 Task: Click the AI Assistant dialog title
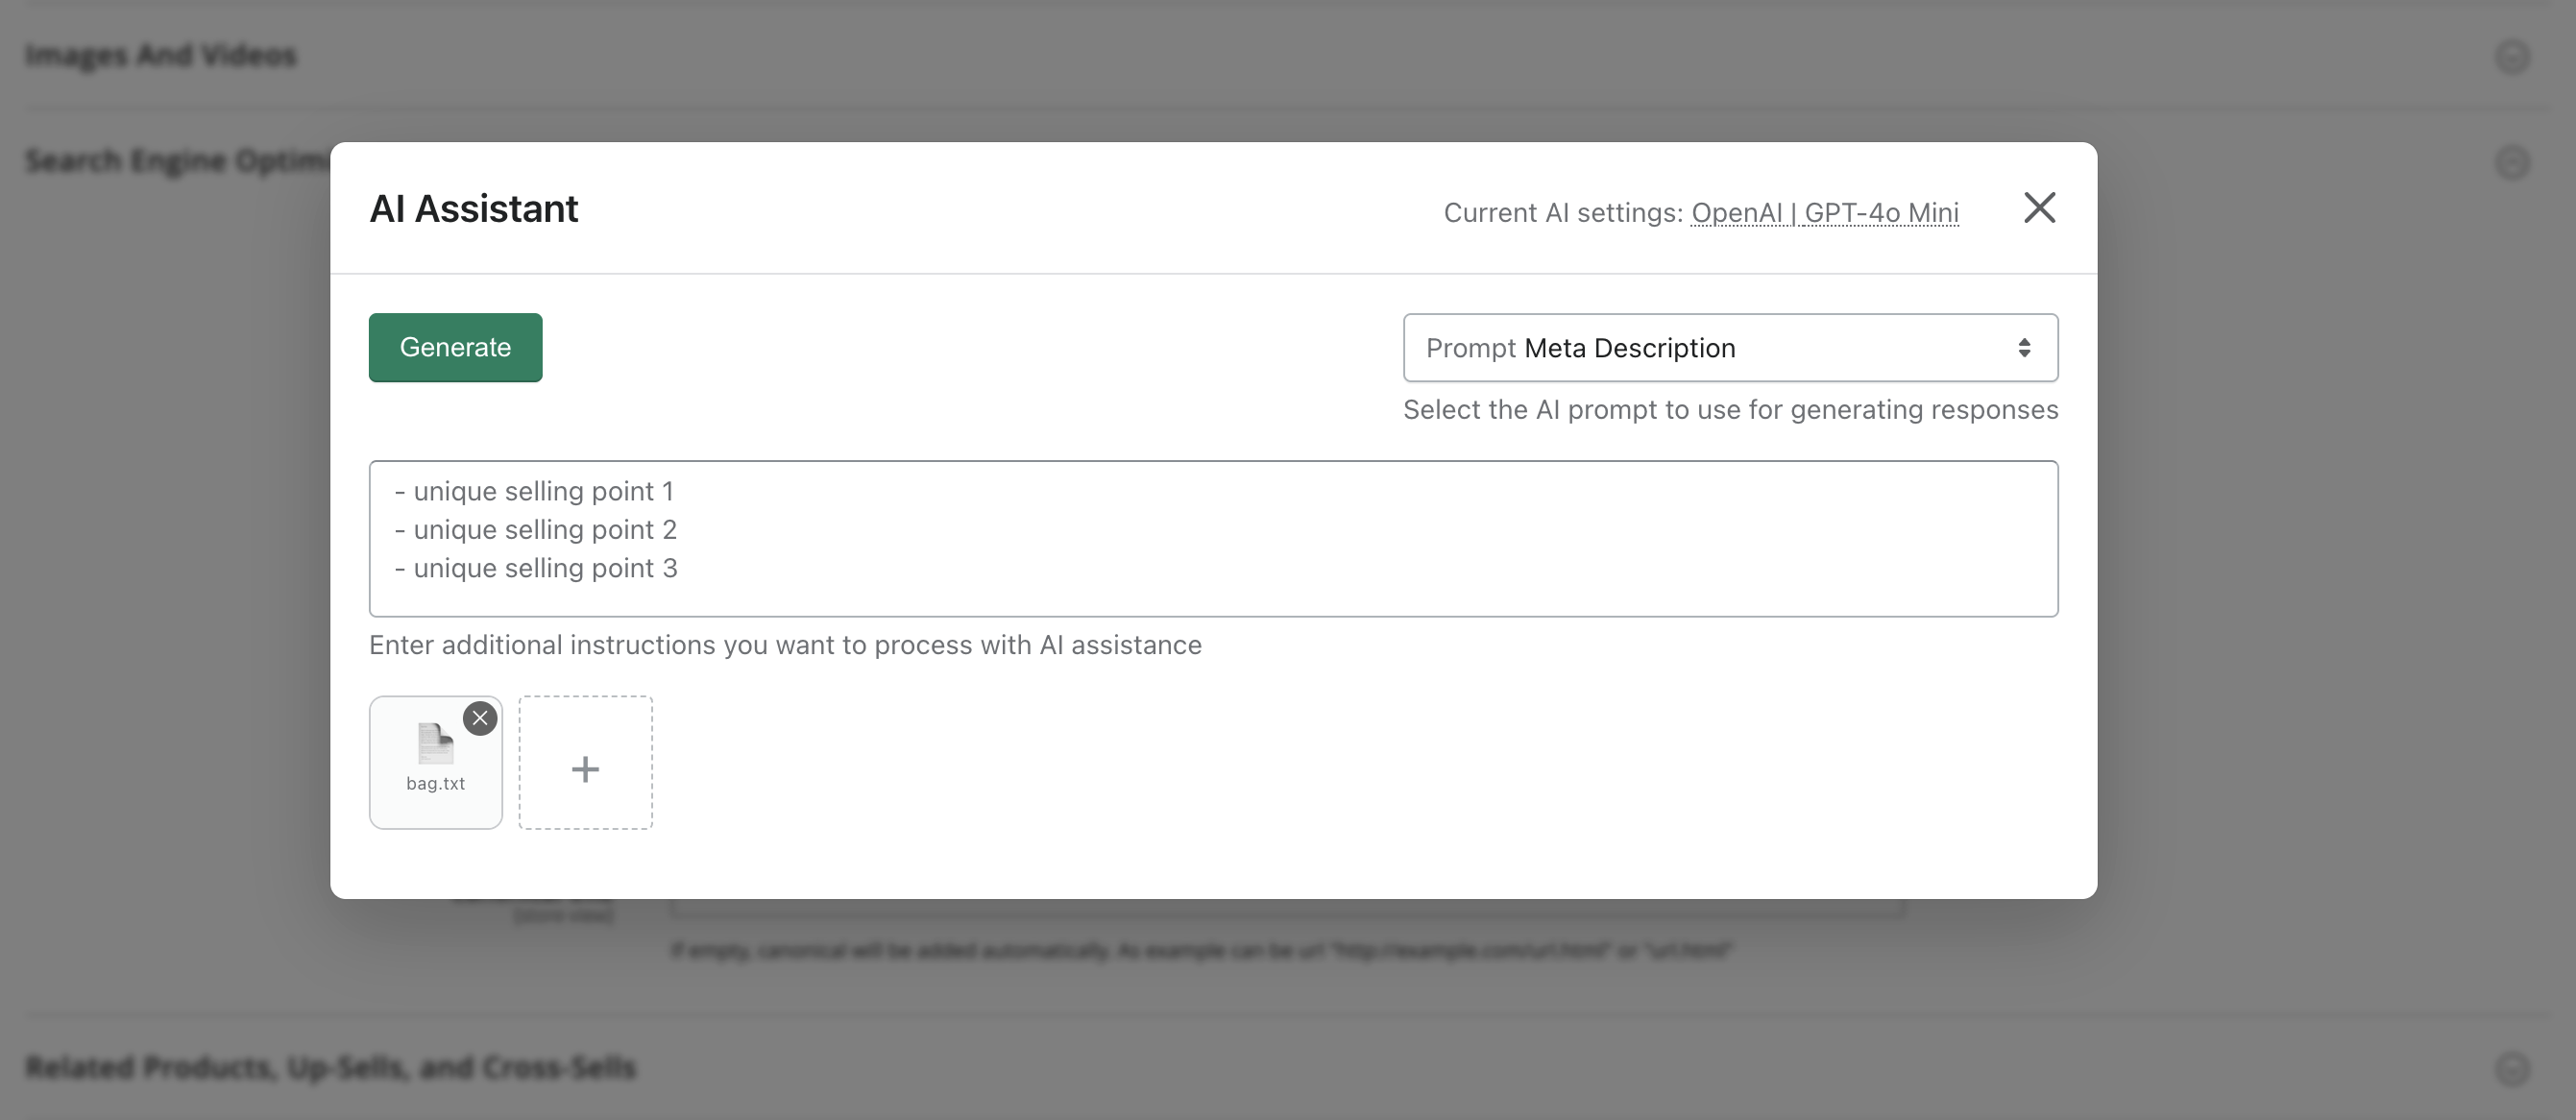pos(474,209)
